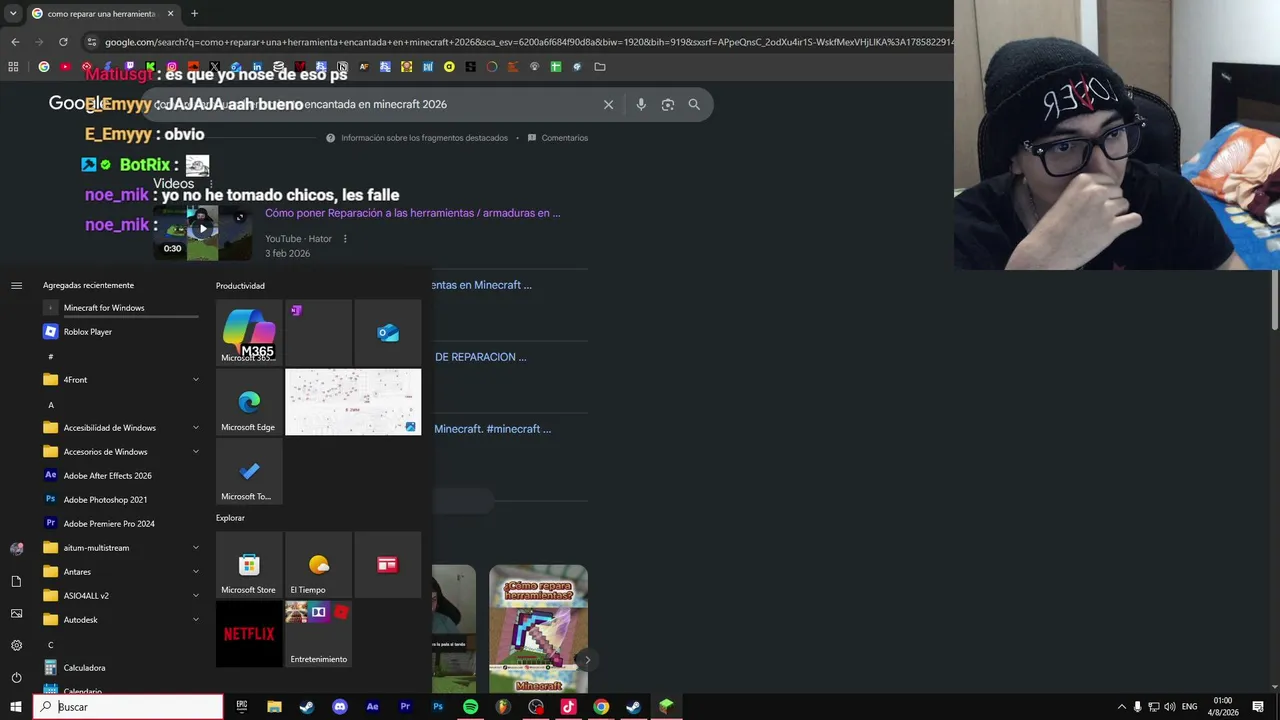The height and width of the screenshot is (720, 1280).
Task: Launch the Microsoft Edge tile
Action: [x=249, y=402]
